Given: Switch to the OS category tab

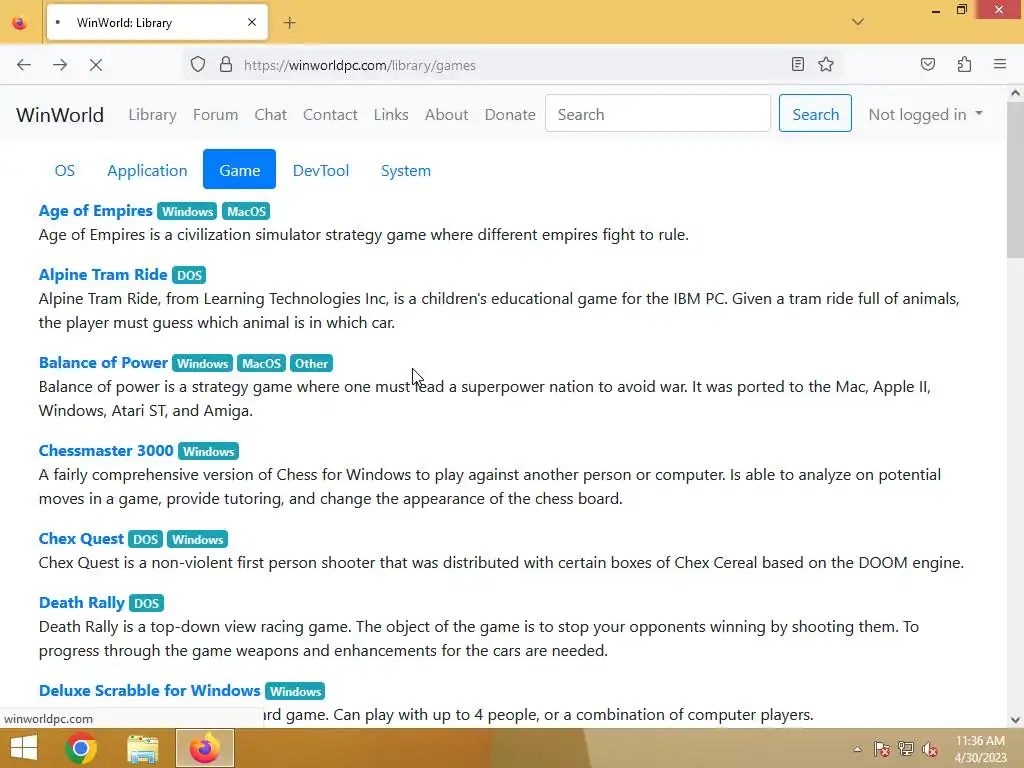Looking at the screenshot, I should click(65, 170).
